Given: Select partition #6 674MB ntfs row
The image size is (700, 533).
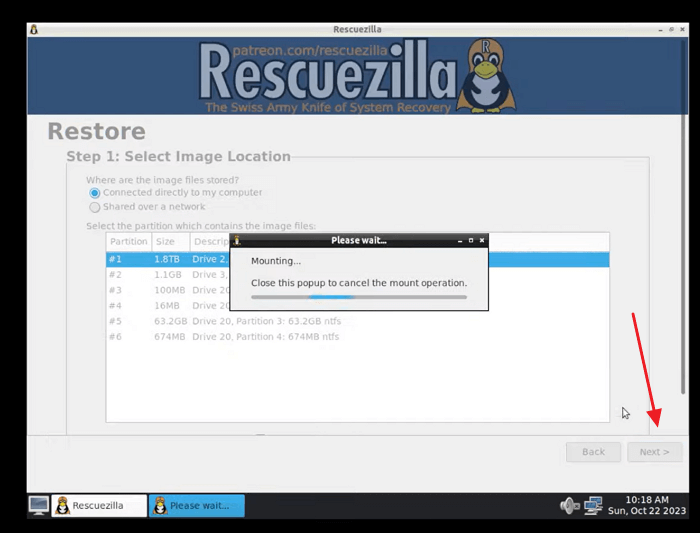Looking at the screenshot, I should click(358, 337).
